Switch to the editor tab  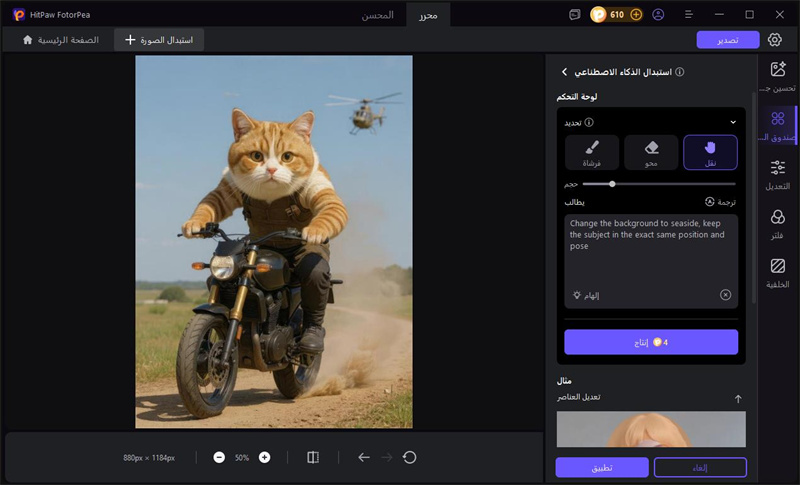(428, 15)
